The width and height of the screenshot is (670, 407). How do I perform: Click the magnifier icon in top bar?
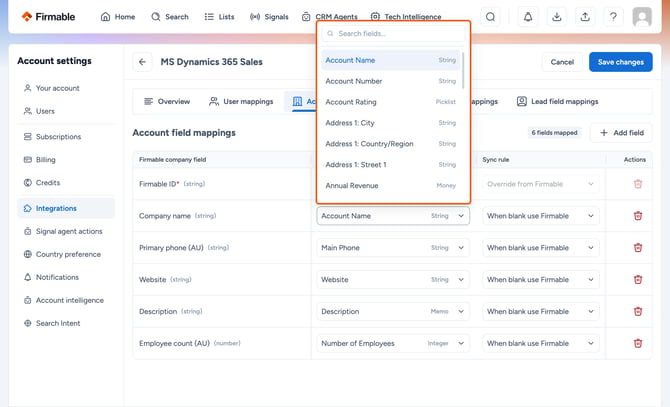coord(491,17)
